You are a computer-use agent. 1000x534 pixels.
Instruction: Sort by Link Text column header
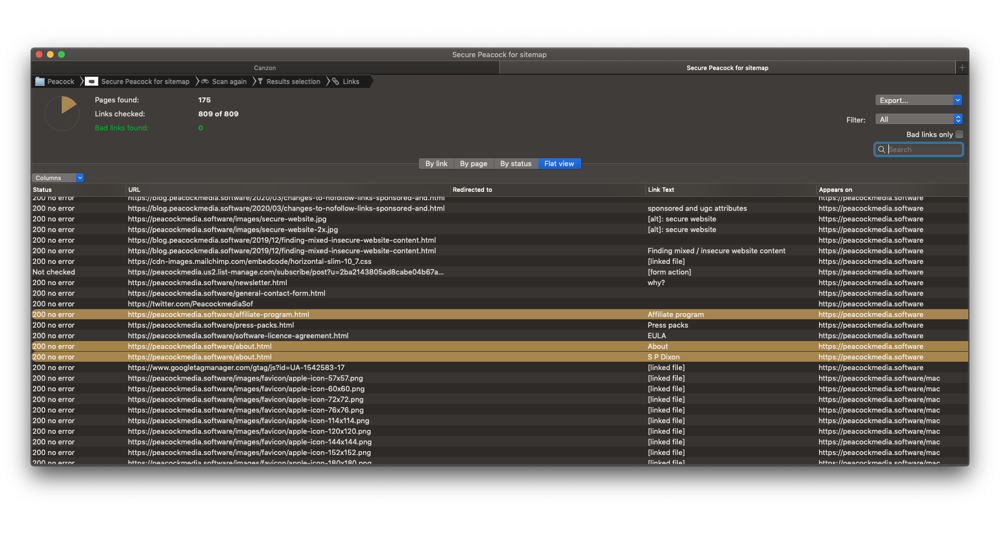[x=731, y=189]
